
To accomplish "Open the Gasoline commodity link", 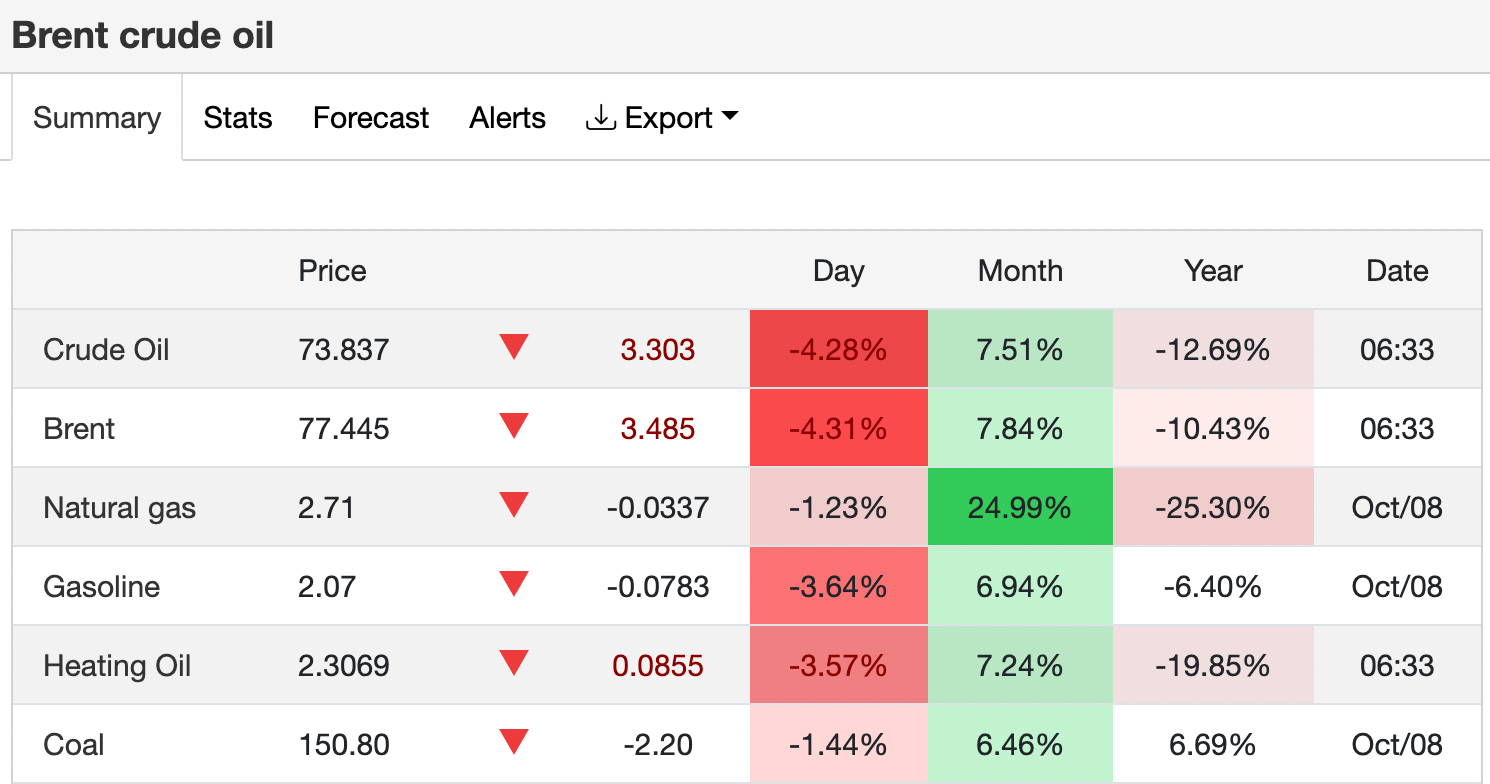I will (x=102, y=586).
